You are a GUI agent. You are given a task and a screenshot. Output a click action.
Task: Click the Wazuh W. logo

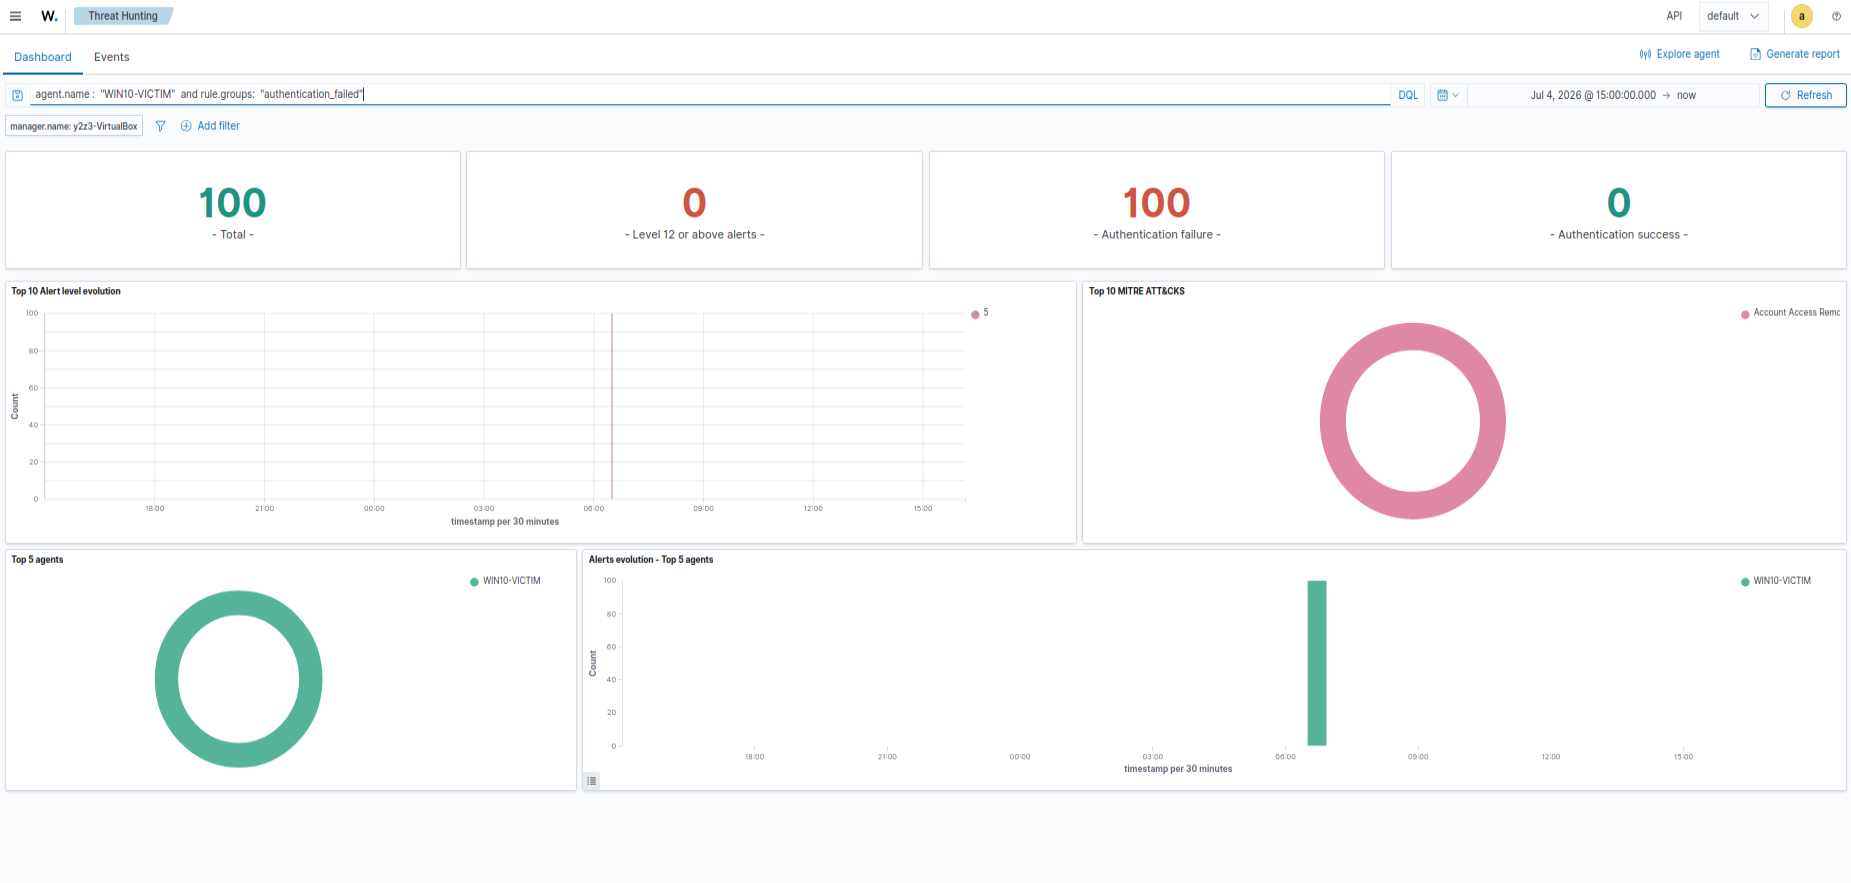tap(49, 16)
